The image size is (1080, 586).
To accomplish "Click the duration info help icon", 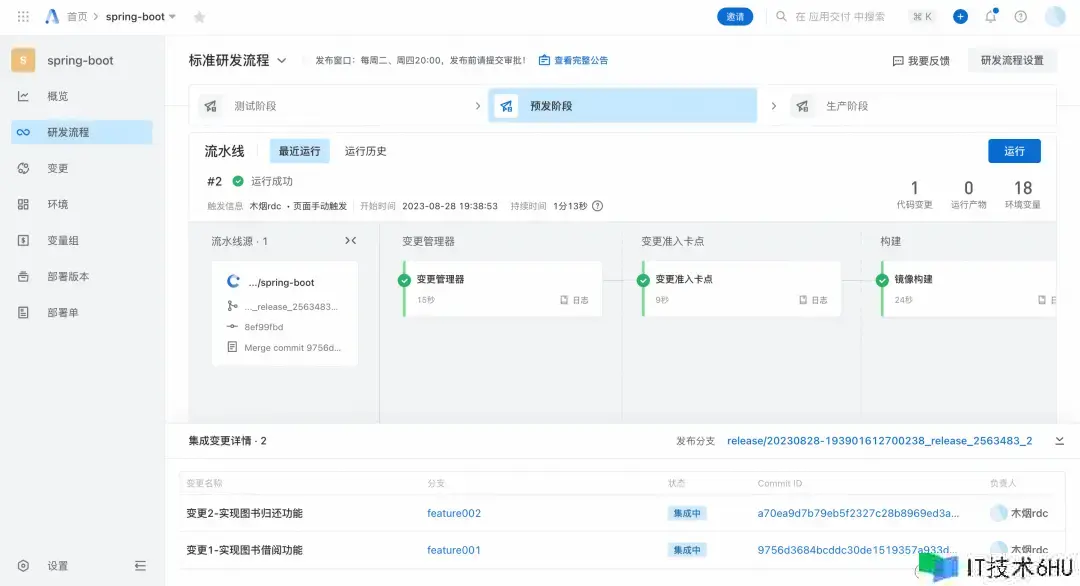I will click(x=598, y=206).
